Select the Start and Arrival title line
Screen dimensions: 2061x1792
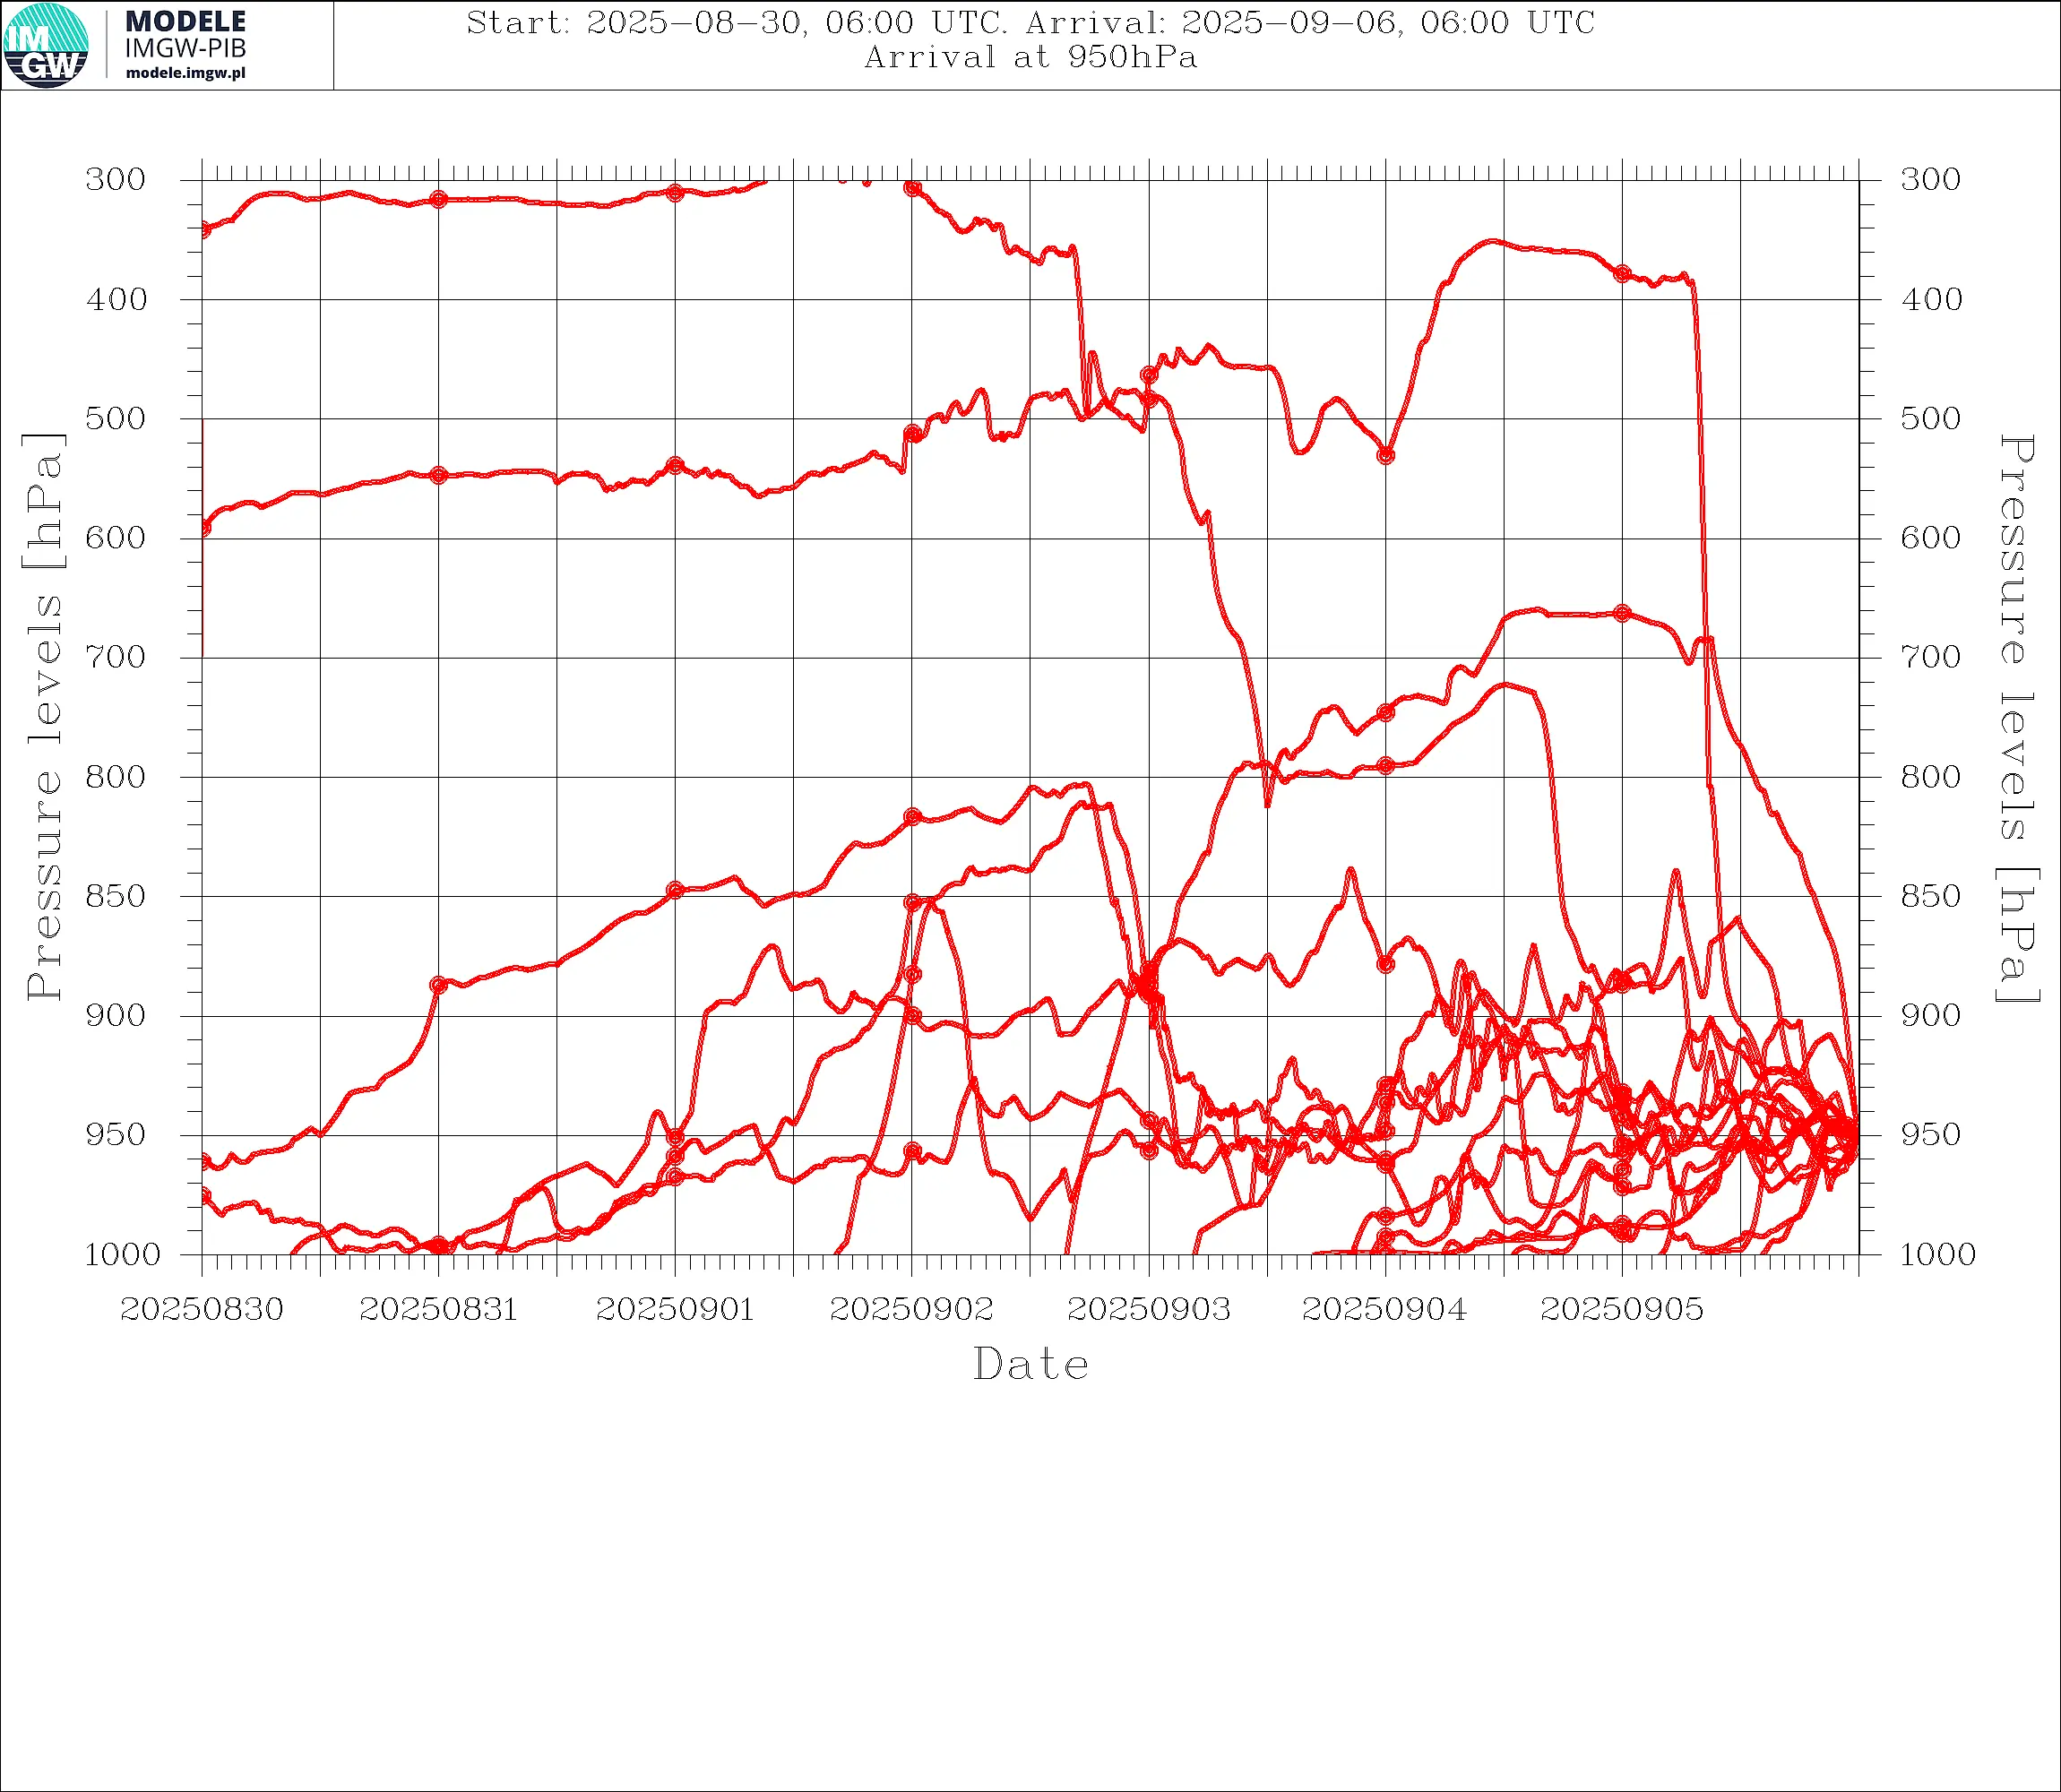pyautogui.click(x=1030, y=23)
